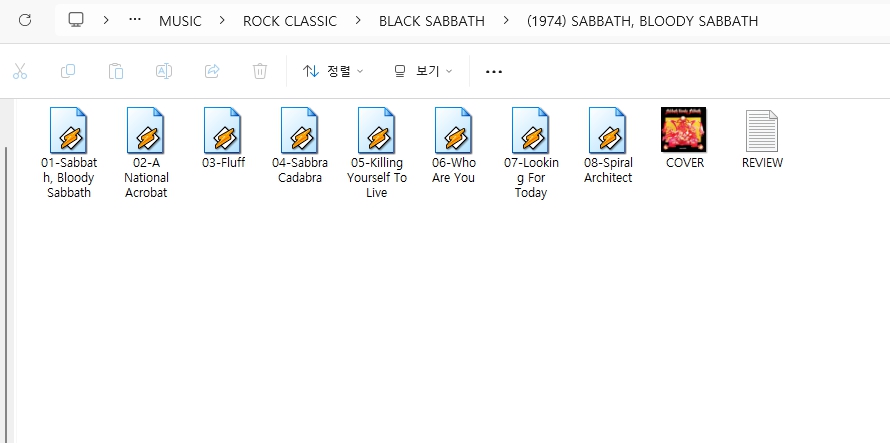Go to ROCK CLASSIC folder in breadcrumb
Viewport: 890px width, 443px height.
(290, 20)
